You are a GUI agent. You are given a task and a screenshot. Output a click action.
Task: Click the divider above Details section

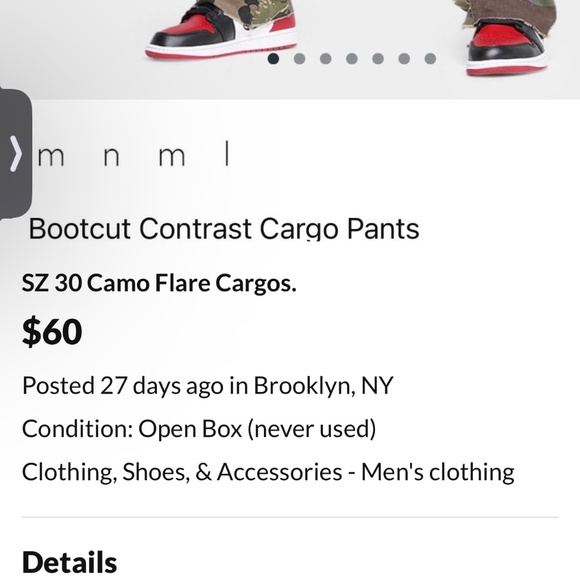[x=290, y=517]
